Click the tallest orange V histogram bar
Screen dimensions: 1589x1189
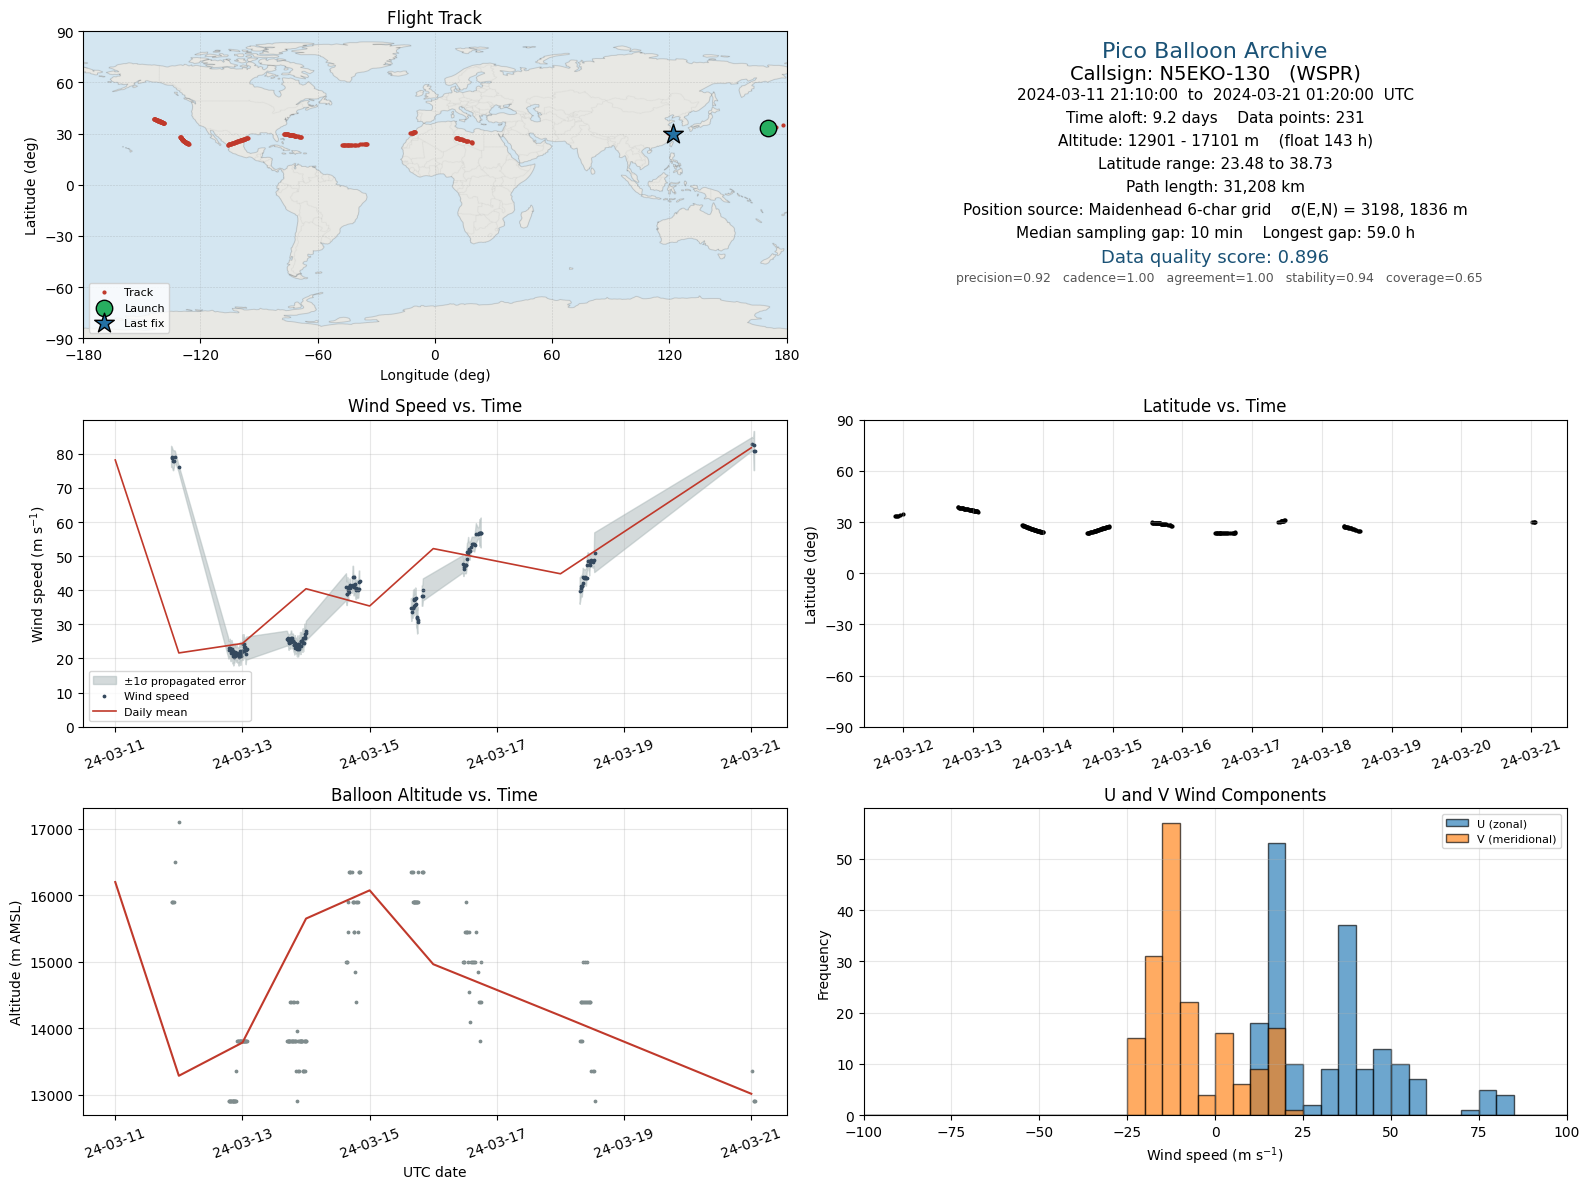[1171, 969]
